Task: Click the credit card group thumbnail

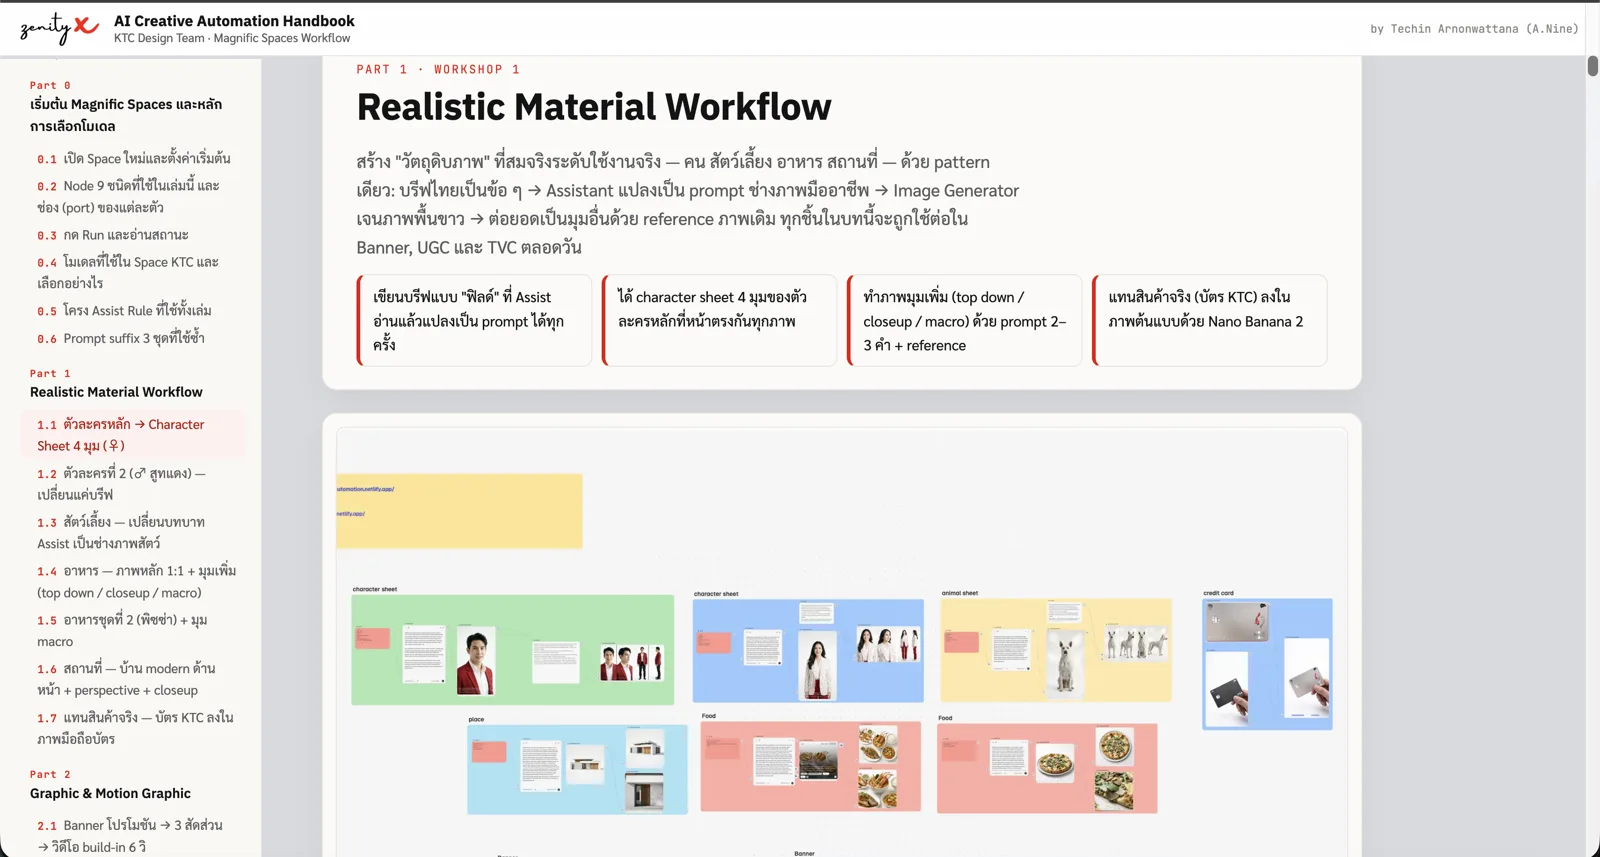Action: (1267, 664)
